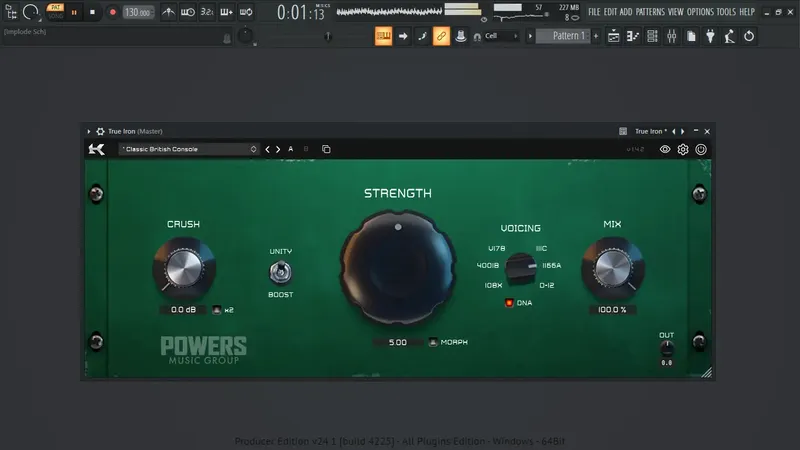The image size is (800, 450).
Task: Go to previous preset with left chevron
Action: (267, 149)
